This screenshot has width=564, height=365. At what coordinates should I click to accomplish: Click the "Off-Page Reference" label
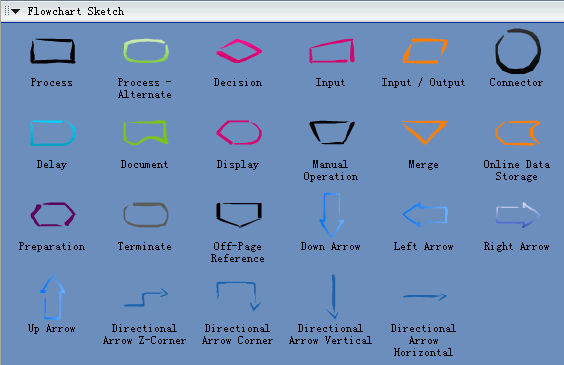click(x=238, y=252)
